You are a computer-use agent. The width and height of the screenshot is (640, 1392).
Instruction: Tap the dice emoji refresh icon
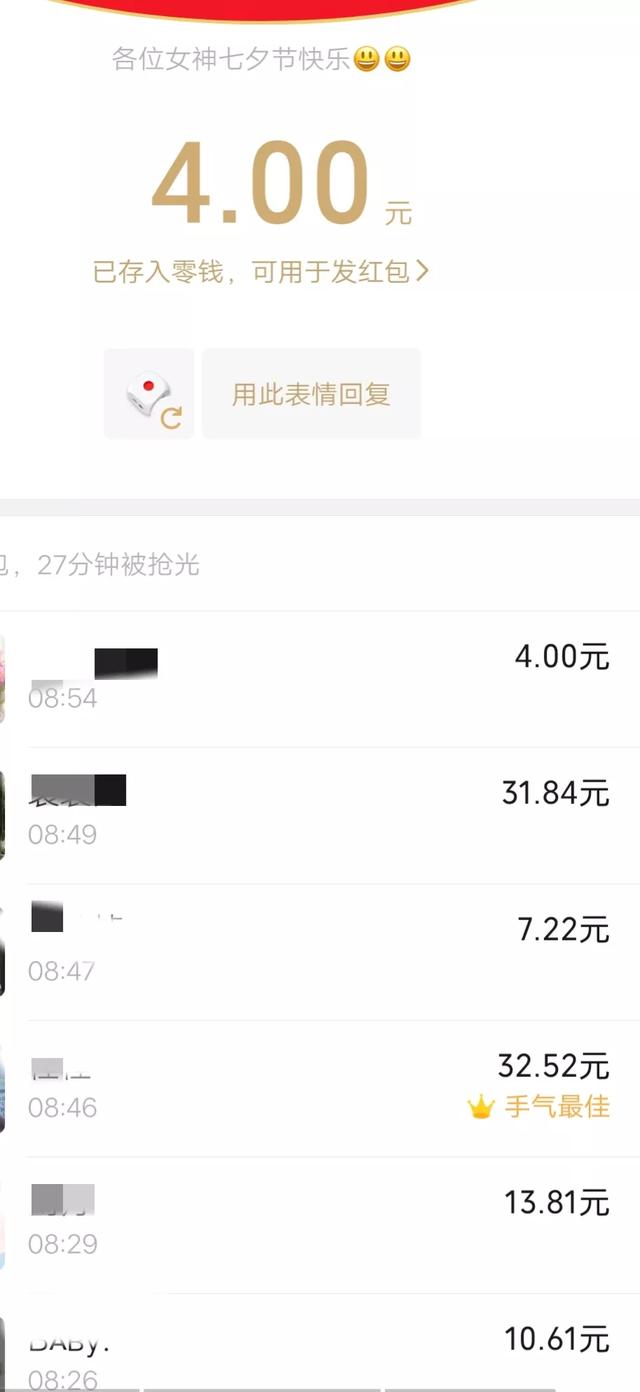pos(149,393)
